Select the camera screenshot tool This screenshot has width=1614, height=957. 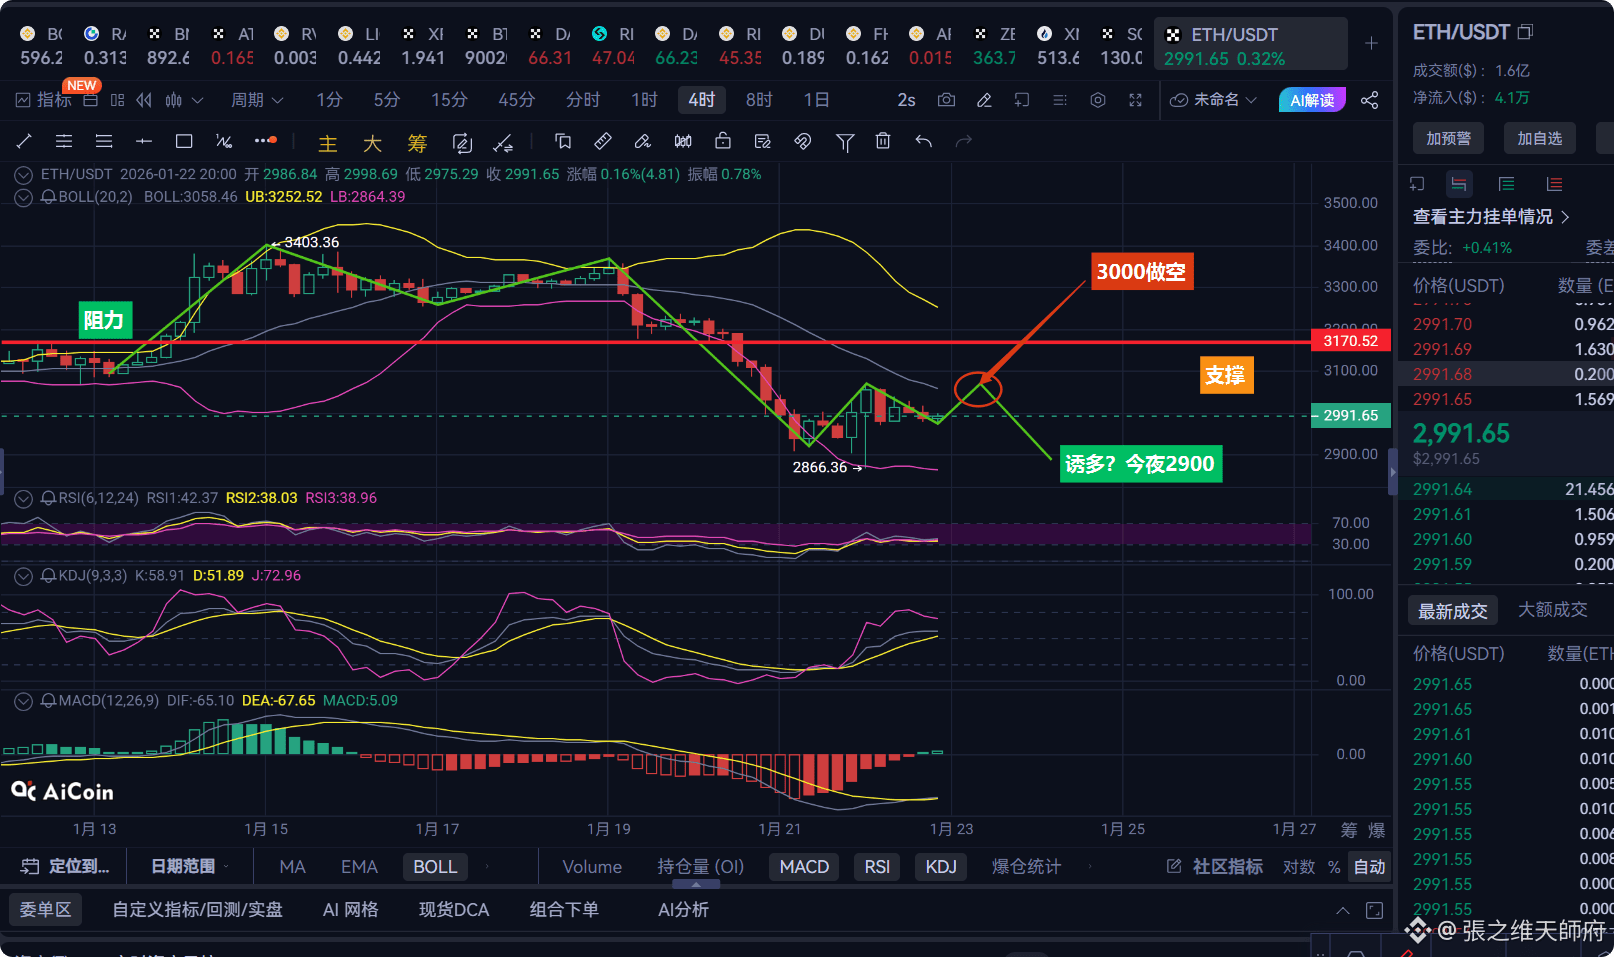point(946,100)
